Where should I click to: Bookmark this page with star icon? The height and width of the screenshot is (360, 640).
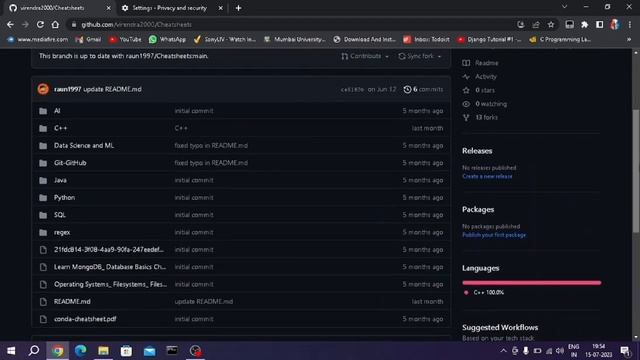point(551,24)
